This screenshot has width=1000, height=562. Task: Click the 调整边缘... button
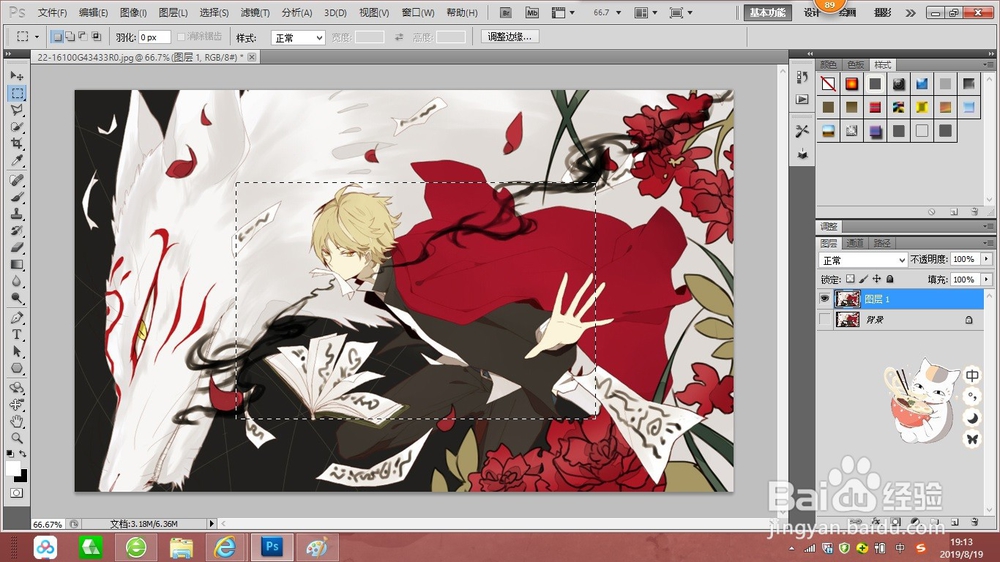point(510,37)
